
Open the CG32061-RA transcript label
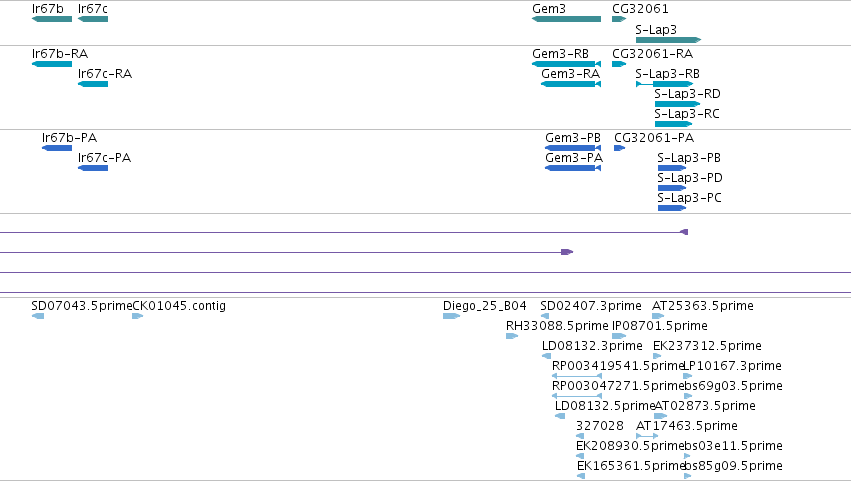point(652,54)
